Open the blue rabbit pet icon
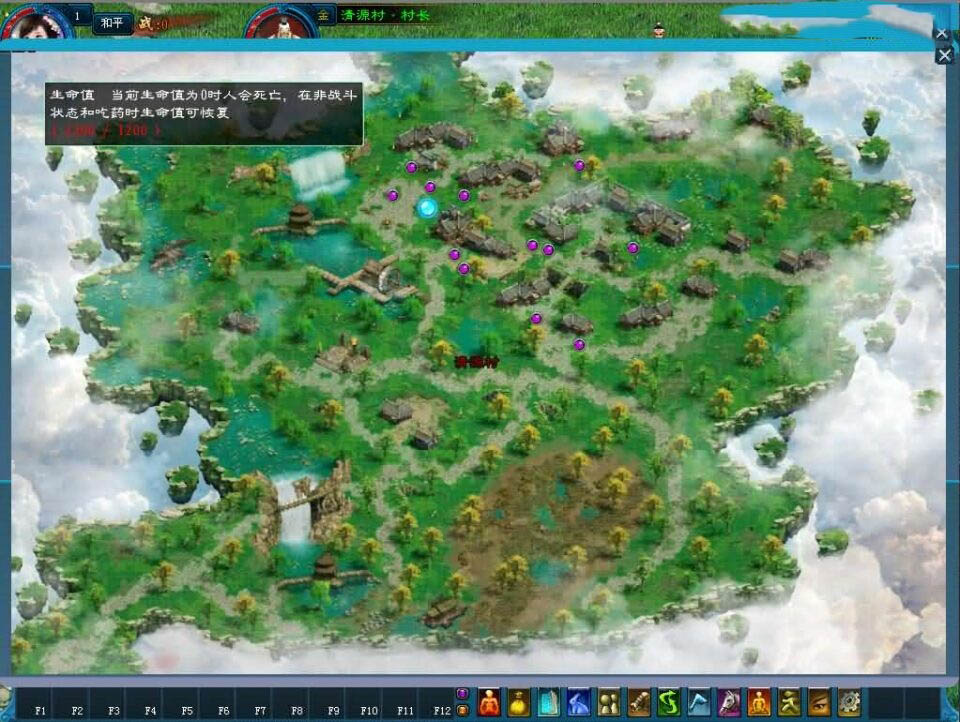This screenshot has width=960, height=722. (x=579, y=702)
